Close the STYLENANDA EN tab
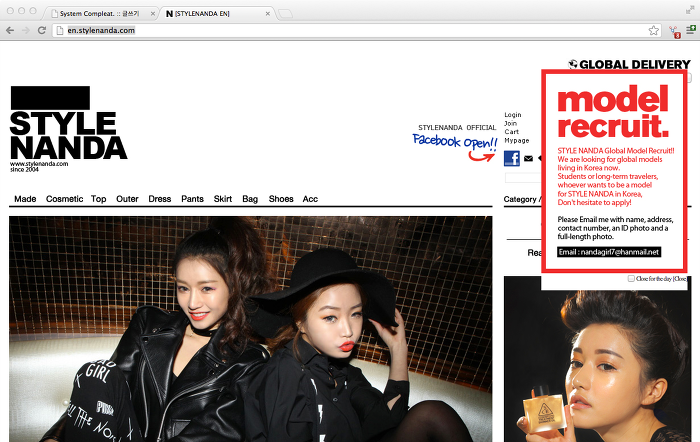 tap(267, 14)
